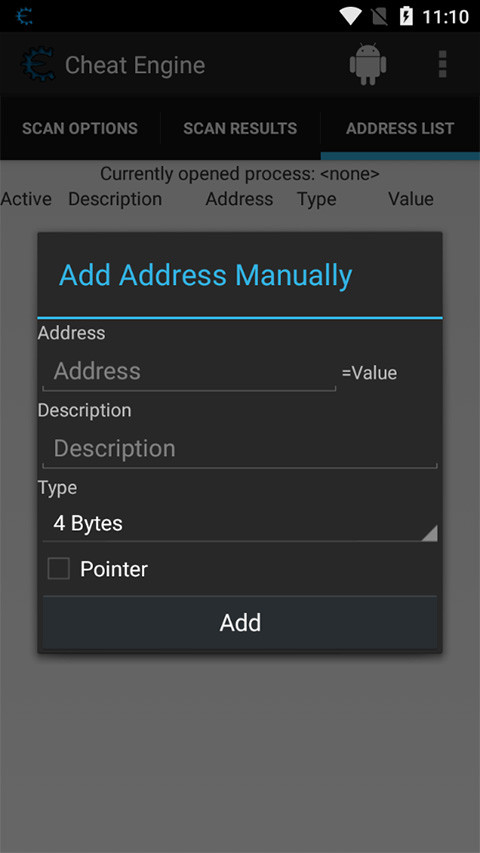Switch to the Scan Options tab

(x=80, y=128)
